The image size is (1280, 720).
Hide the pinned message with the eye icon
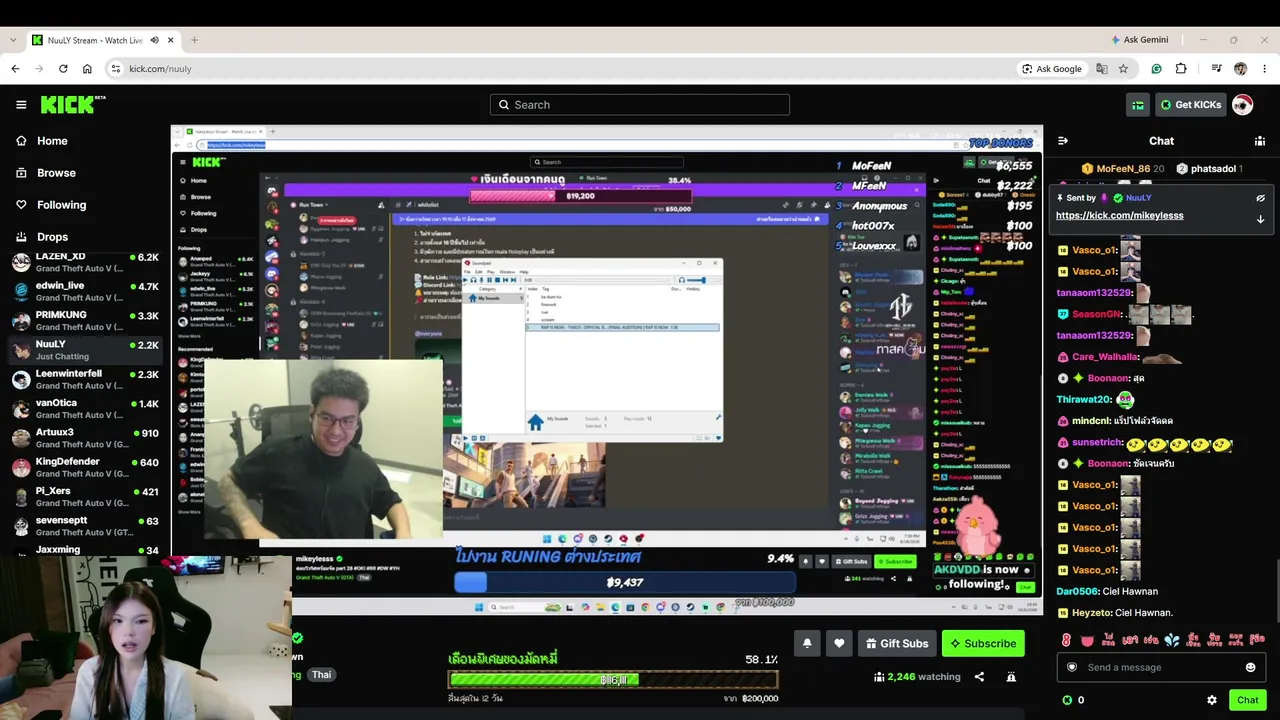tap(1260, 198)
